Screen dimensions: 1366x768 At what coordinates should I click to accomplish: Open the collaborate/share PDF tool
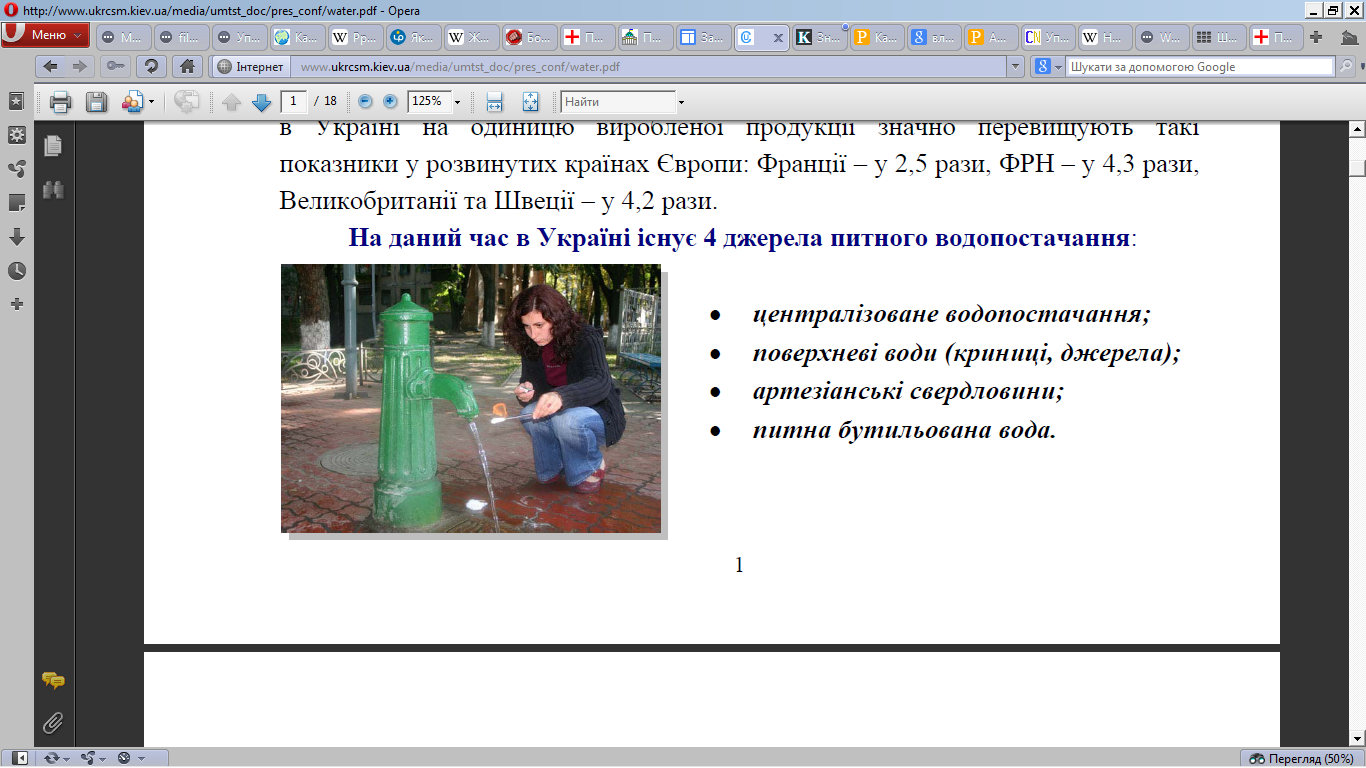(x=132, y=102)
